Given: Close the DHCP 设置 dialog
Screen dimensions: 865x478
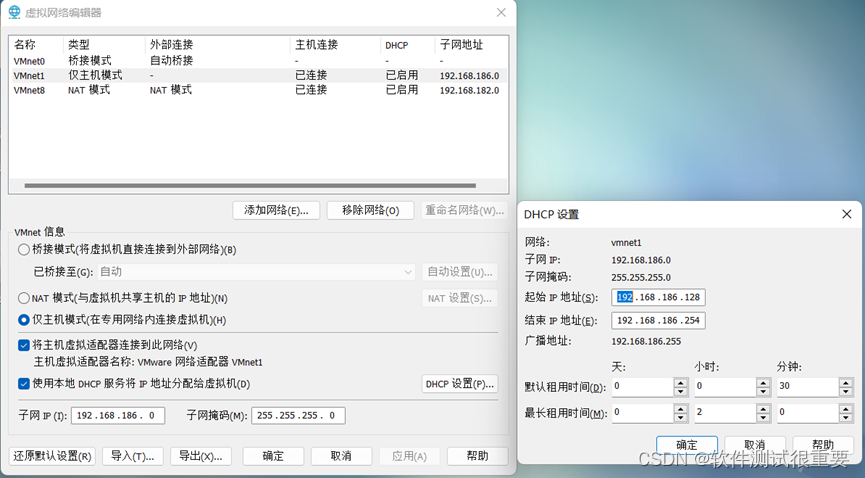Looking at the screenshot, I should pos(847,214).
